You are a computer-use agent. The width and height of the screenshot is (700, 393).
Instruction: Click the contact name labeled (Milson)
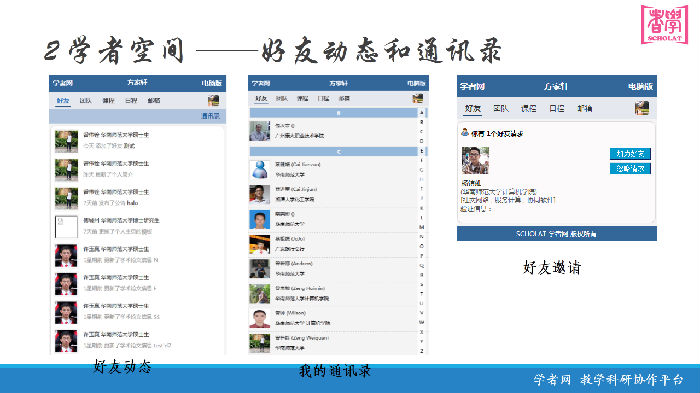(291, 313)
